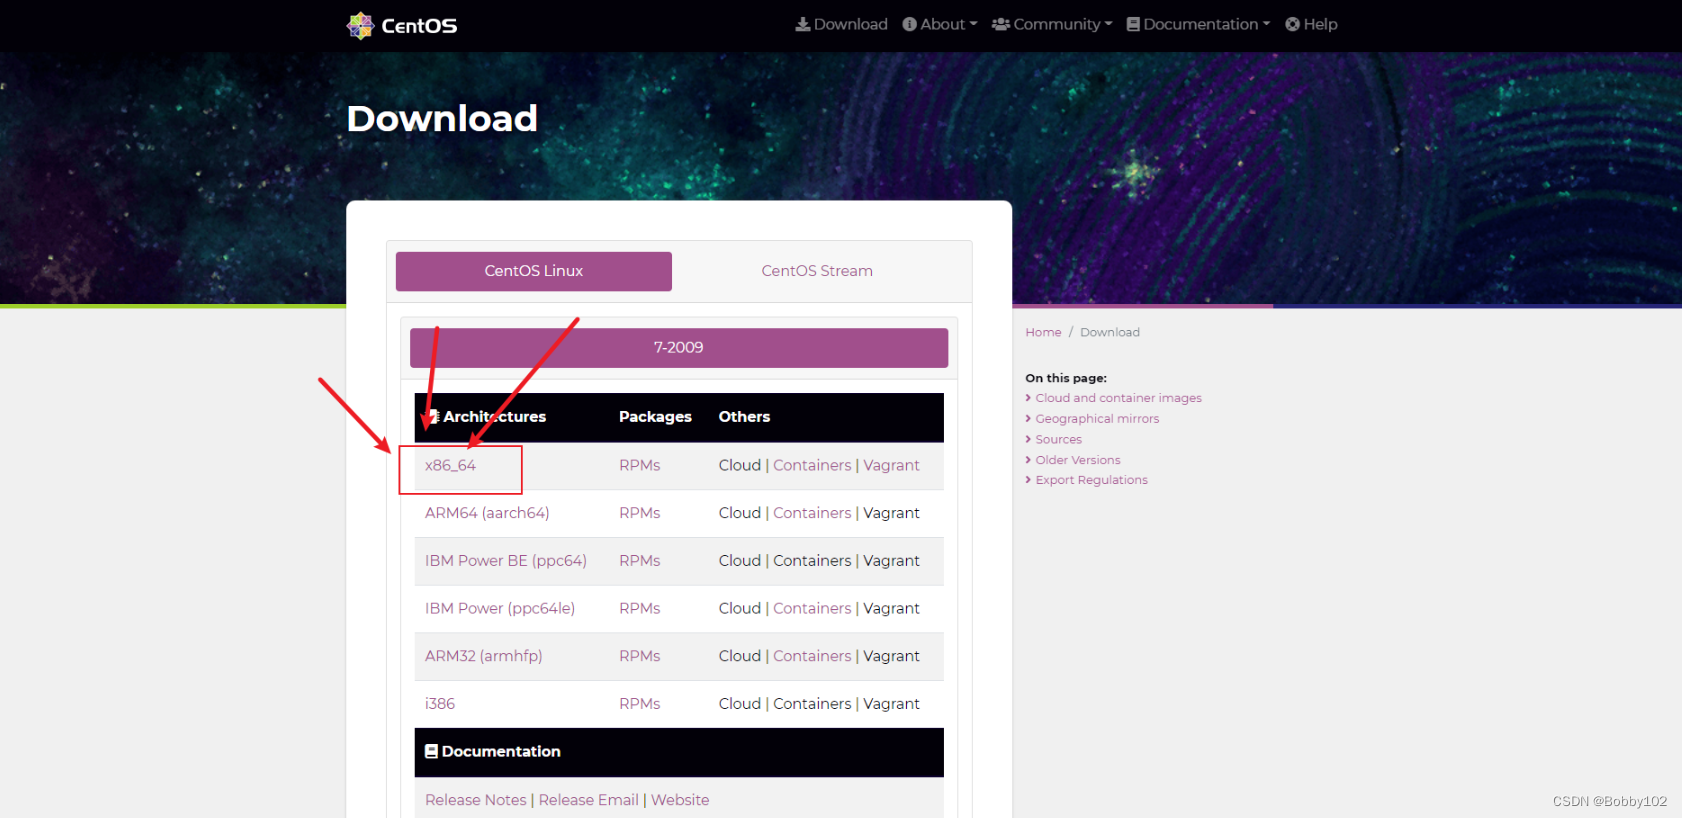Open the ARM32 (armhfp) link
The height and width of the screenshot is (818, 1682).
pyautogui.click(x=484, y=656)
